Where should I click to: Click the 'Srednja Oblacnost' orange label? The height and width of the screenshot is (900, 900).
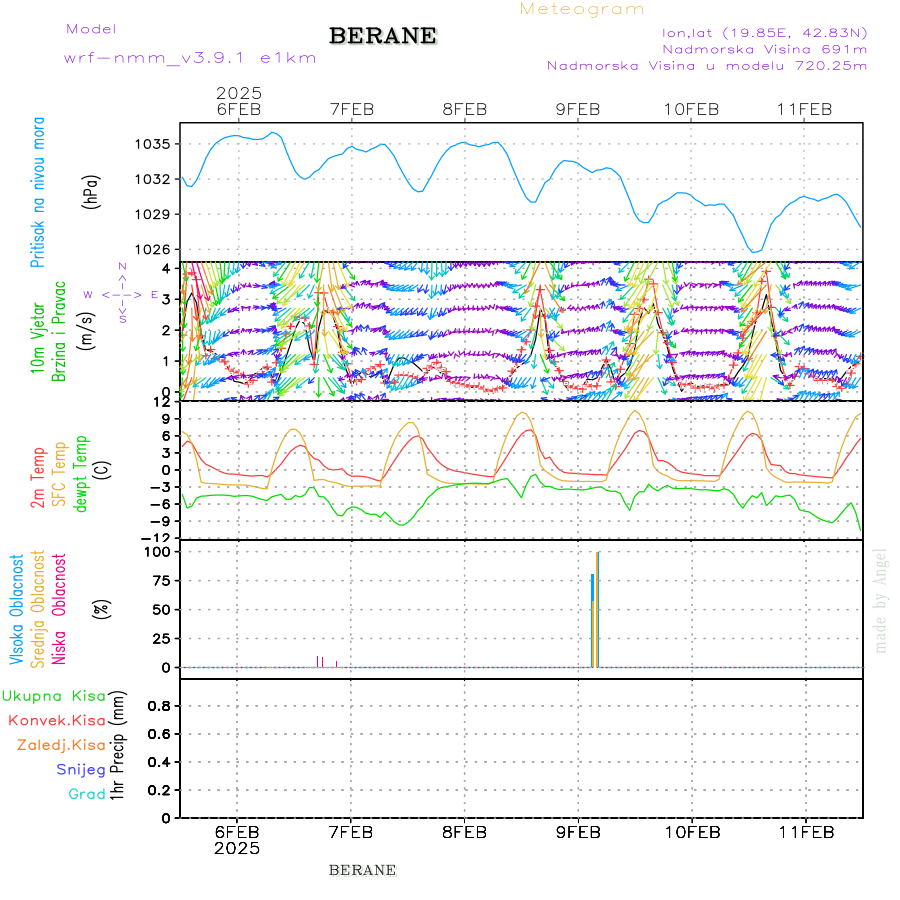click(x=38, y=609)
